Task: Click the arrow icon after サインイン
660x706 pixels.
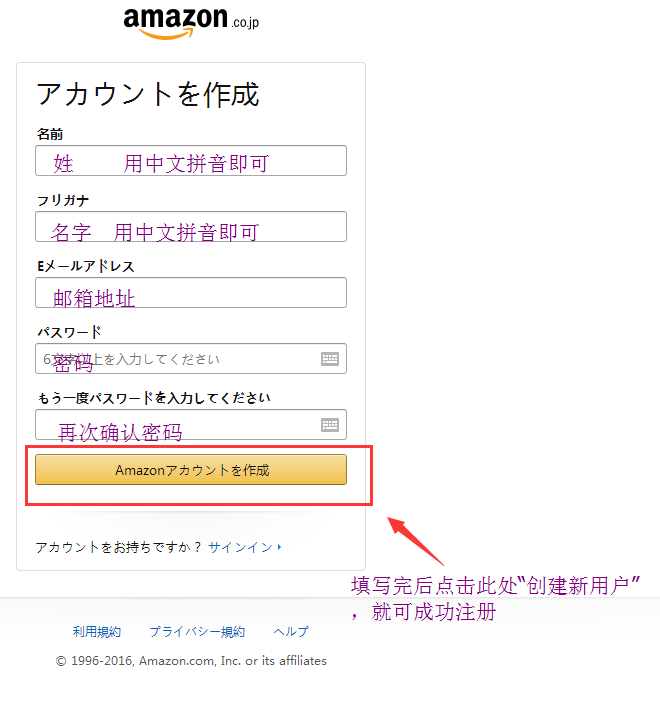Action: (x=280, y=547)
